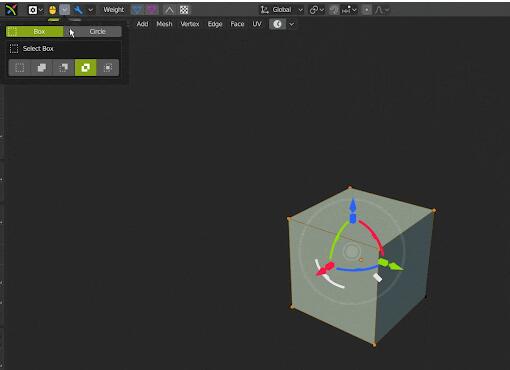The image size is (510, 370).
Task: Click the proportional falloff curve icon
Action: tap(379, 10)
